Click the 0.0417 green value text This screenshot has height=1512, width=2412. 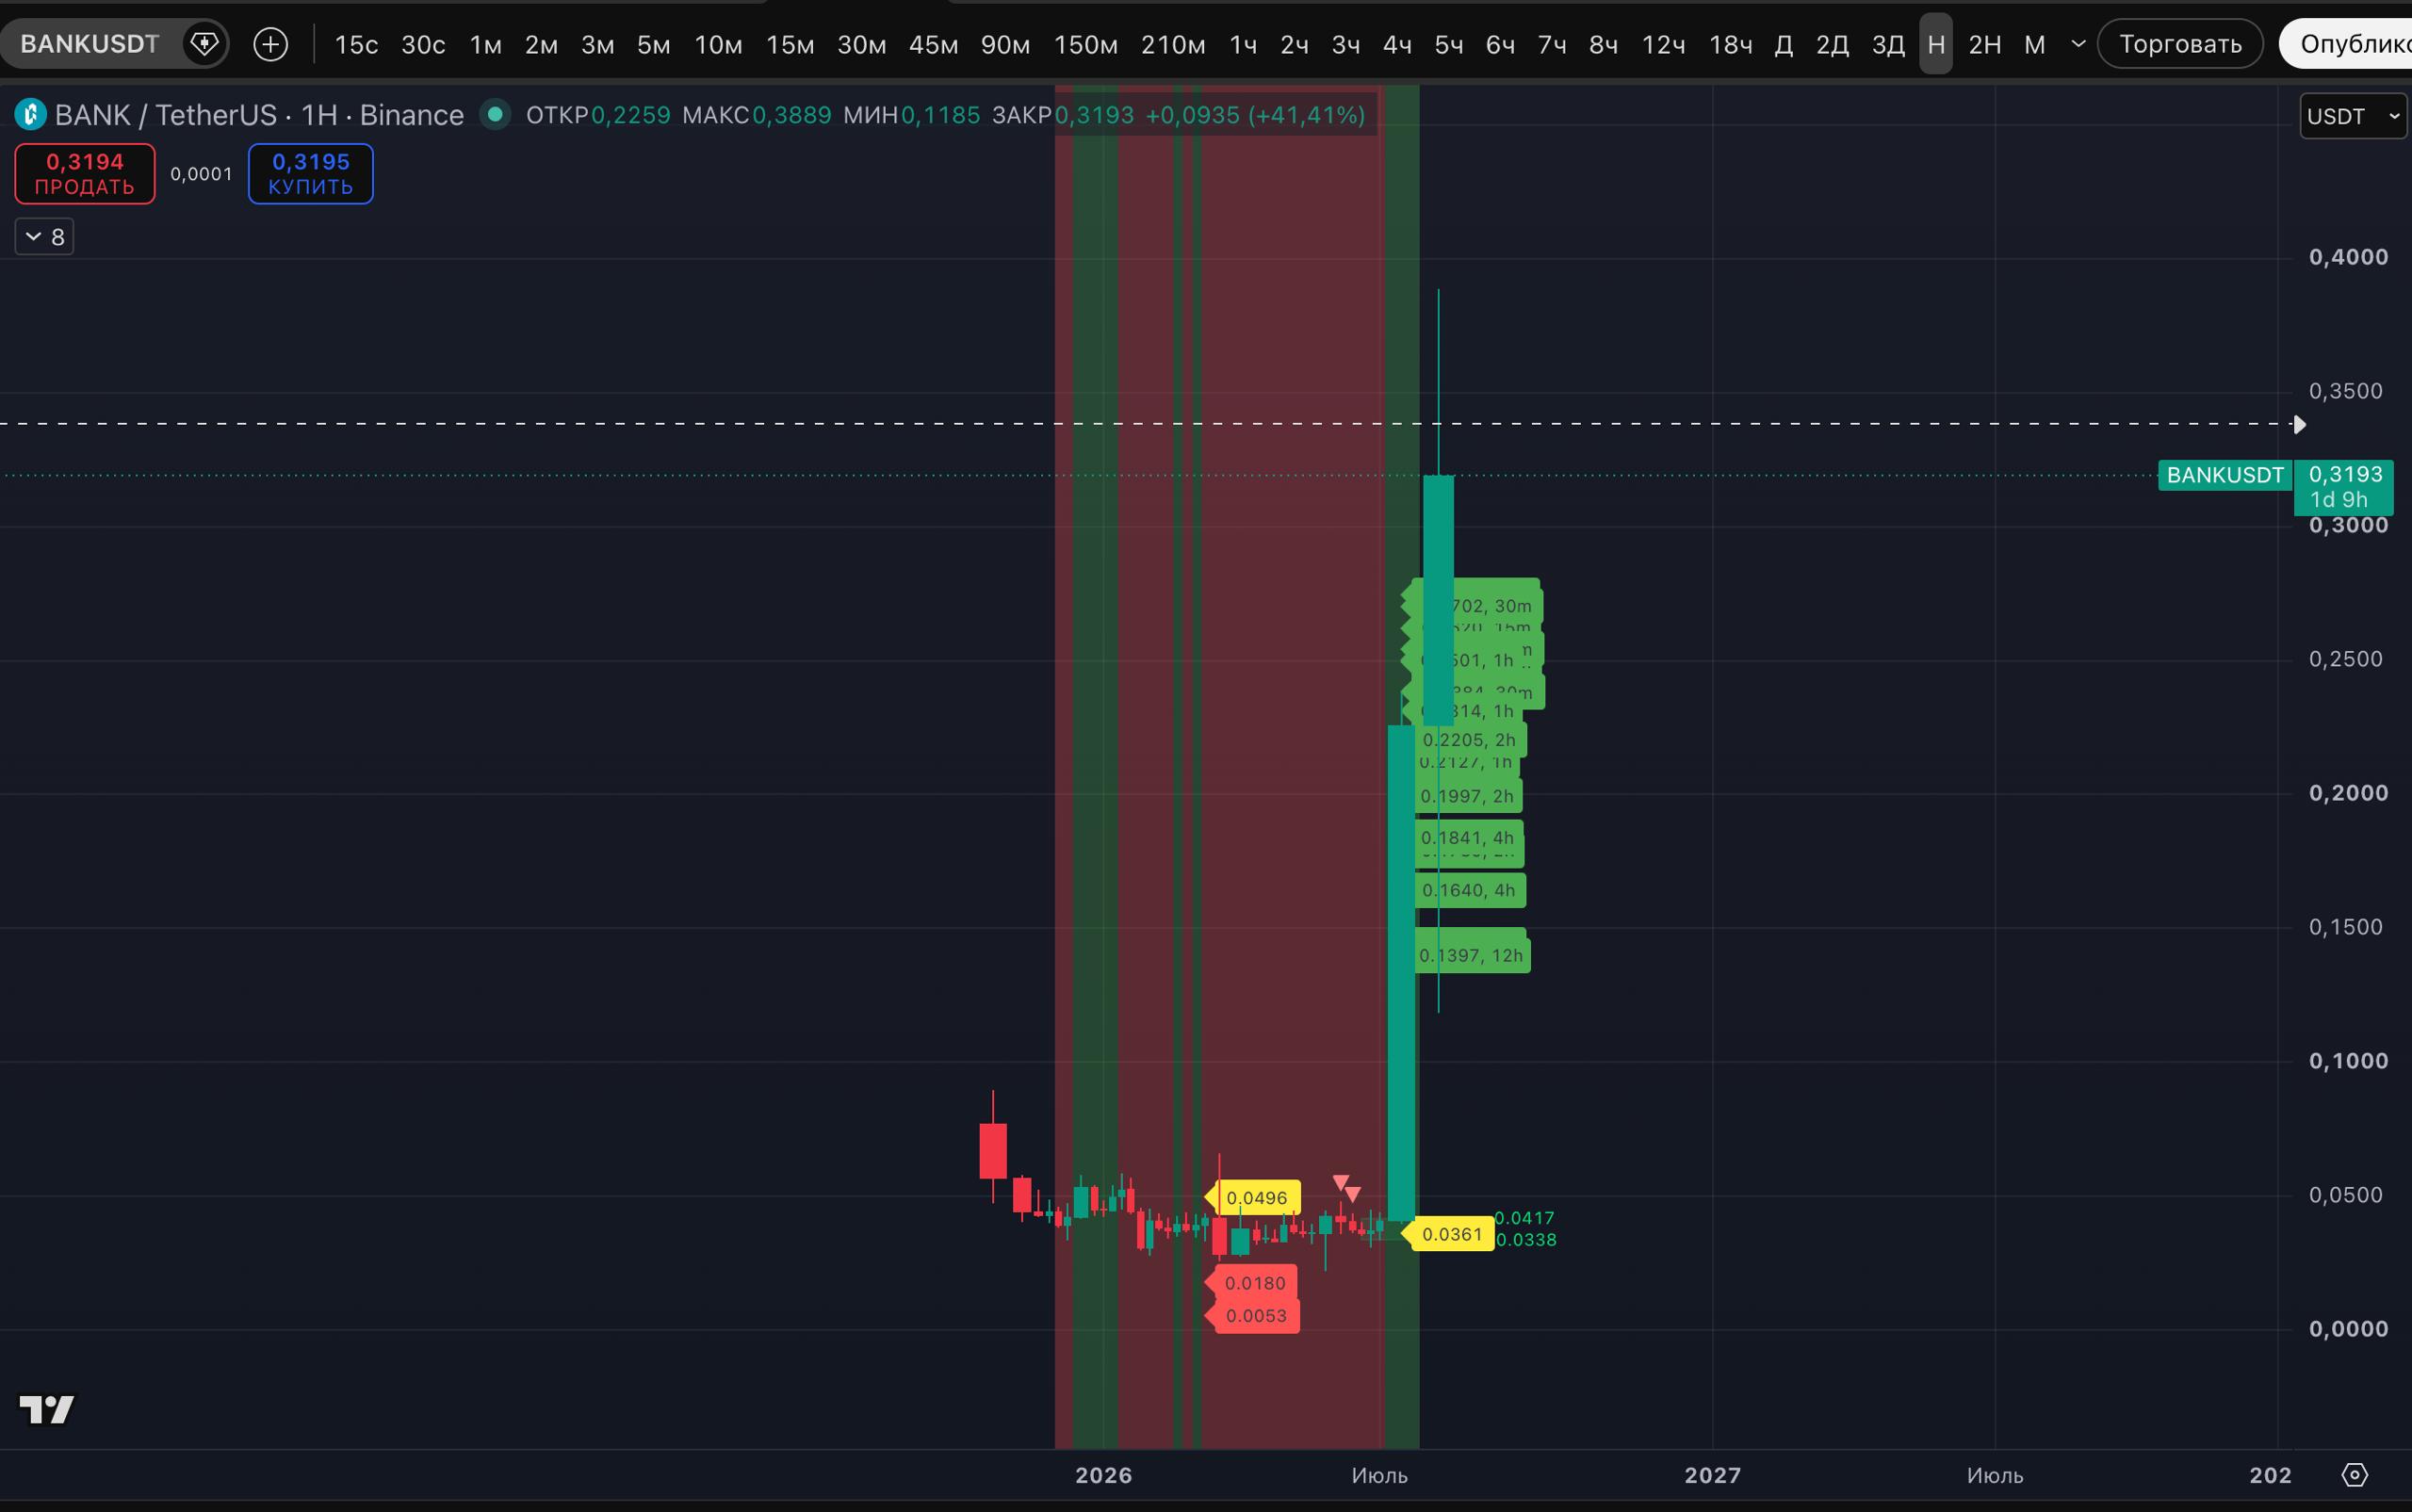[1525, 1218]
